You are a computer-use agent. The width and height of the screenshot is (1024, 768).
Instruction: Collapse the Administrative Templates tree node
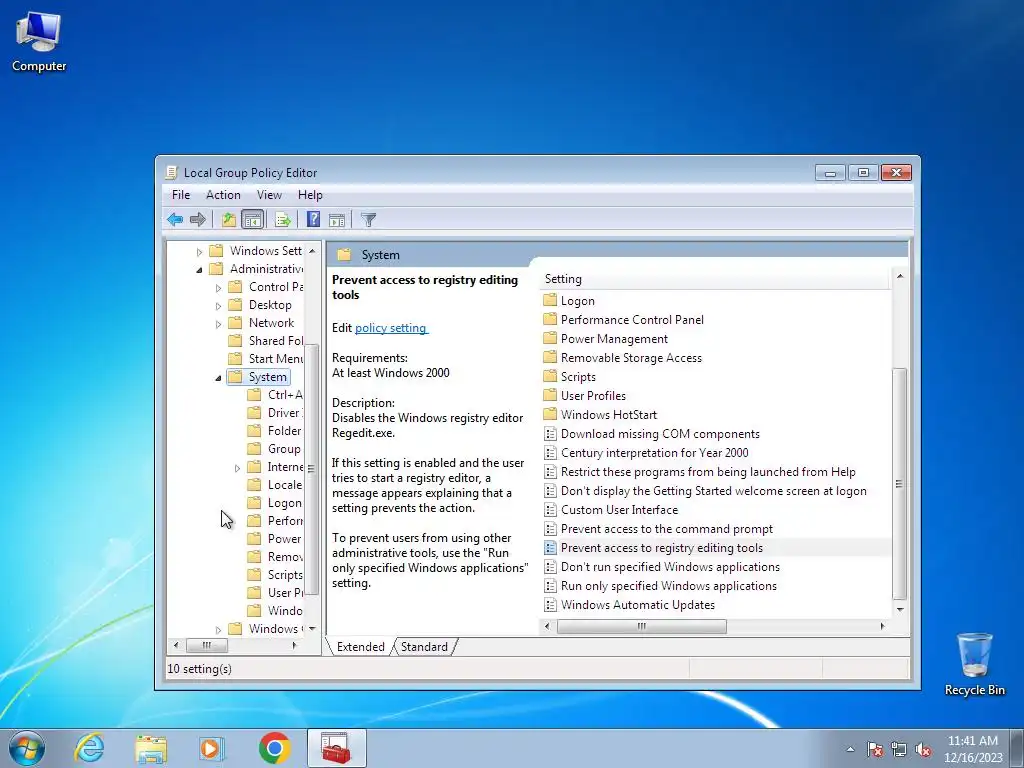pyautogui.click(x=199, y=269)
